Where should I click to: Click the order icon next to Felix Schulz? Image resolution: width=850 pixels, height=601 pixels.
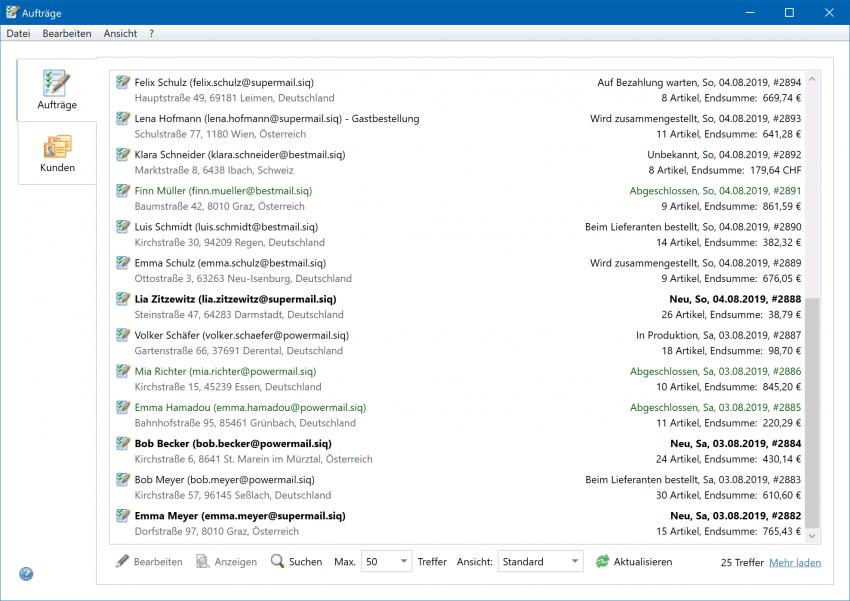[x=123, y=82]
